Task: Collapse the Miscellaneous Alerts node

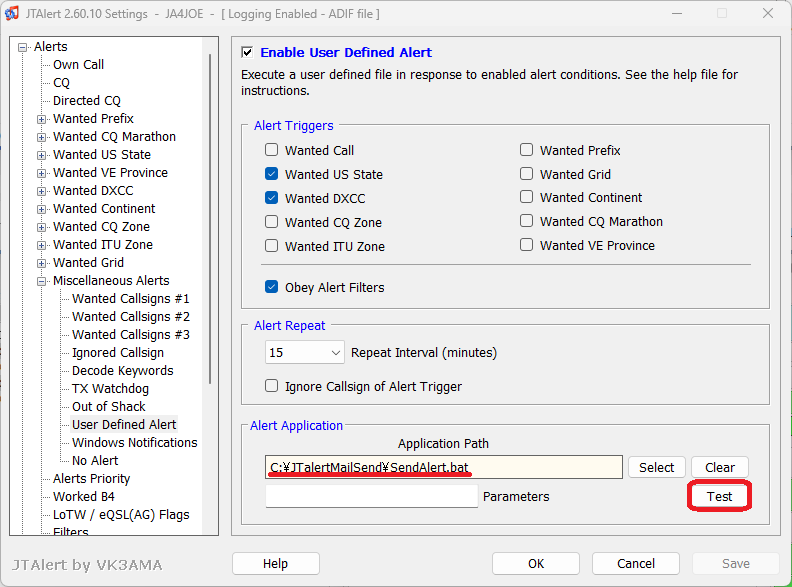Action: 41,281
